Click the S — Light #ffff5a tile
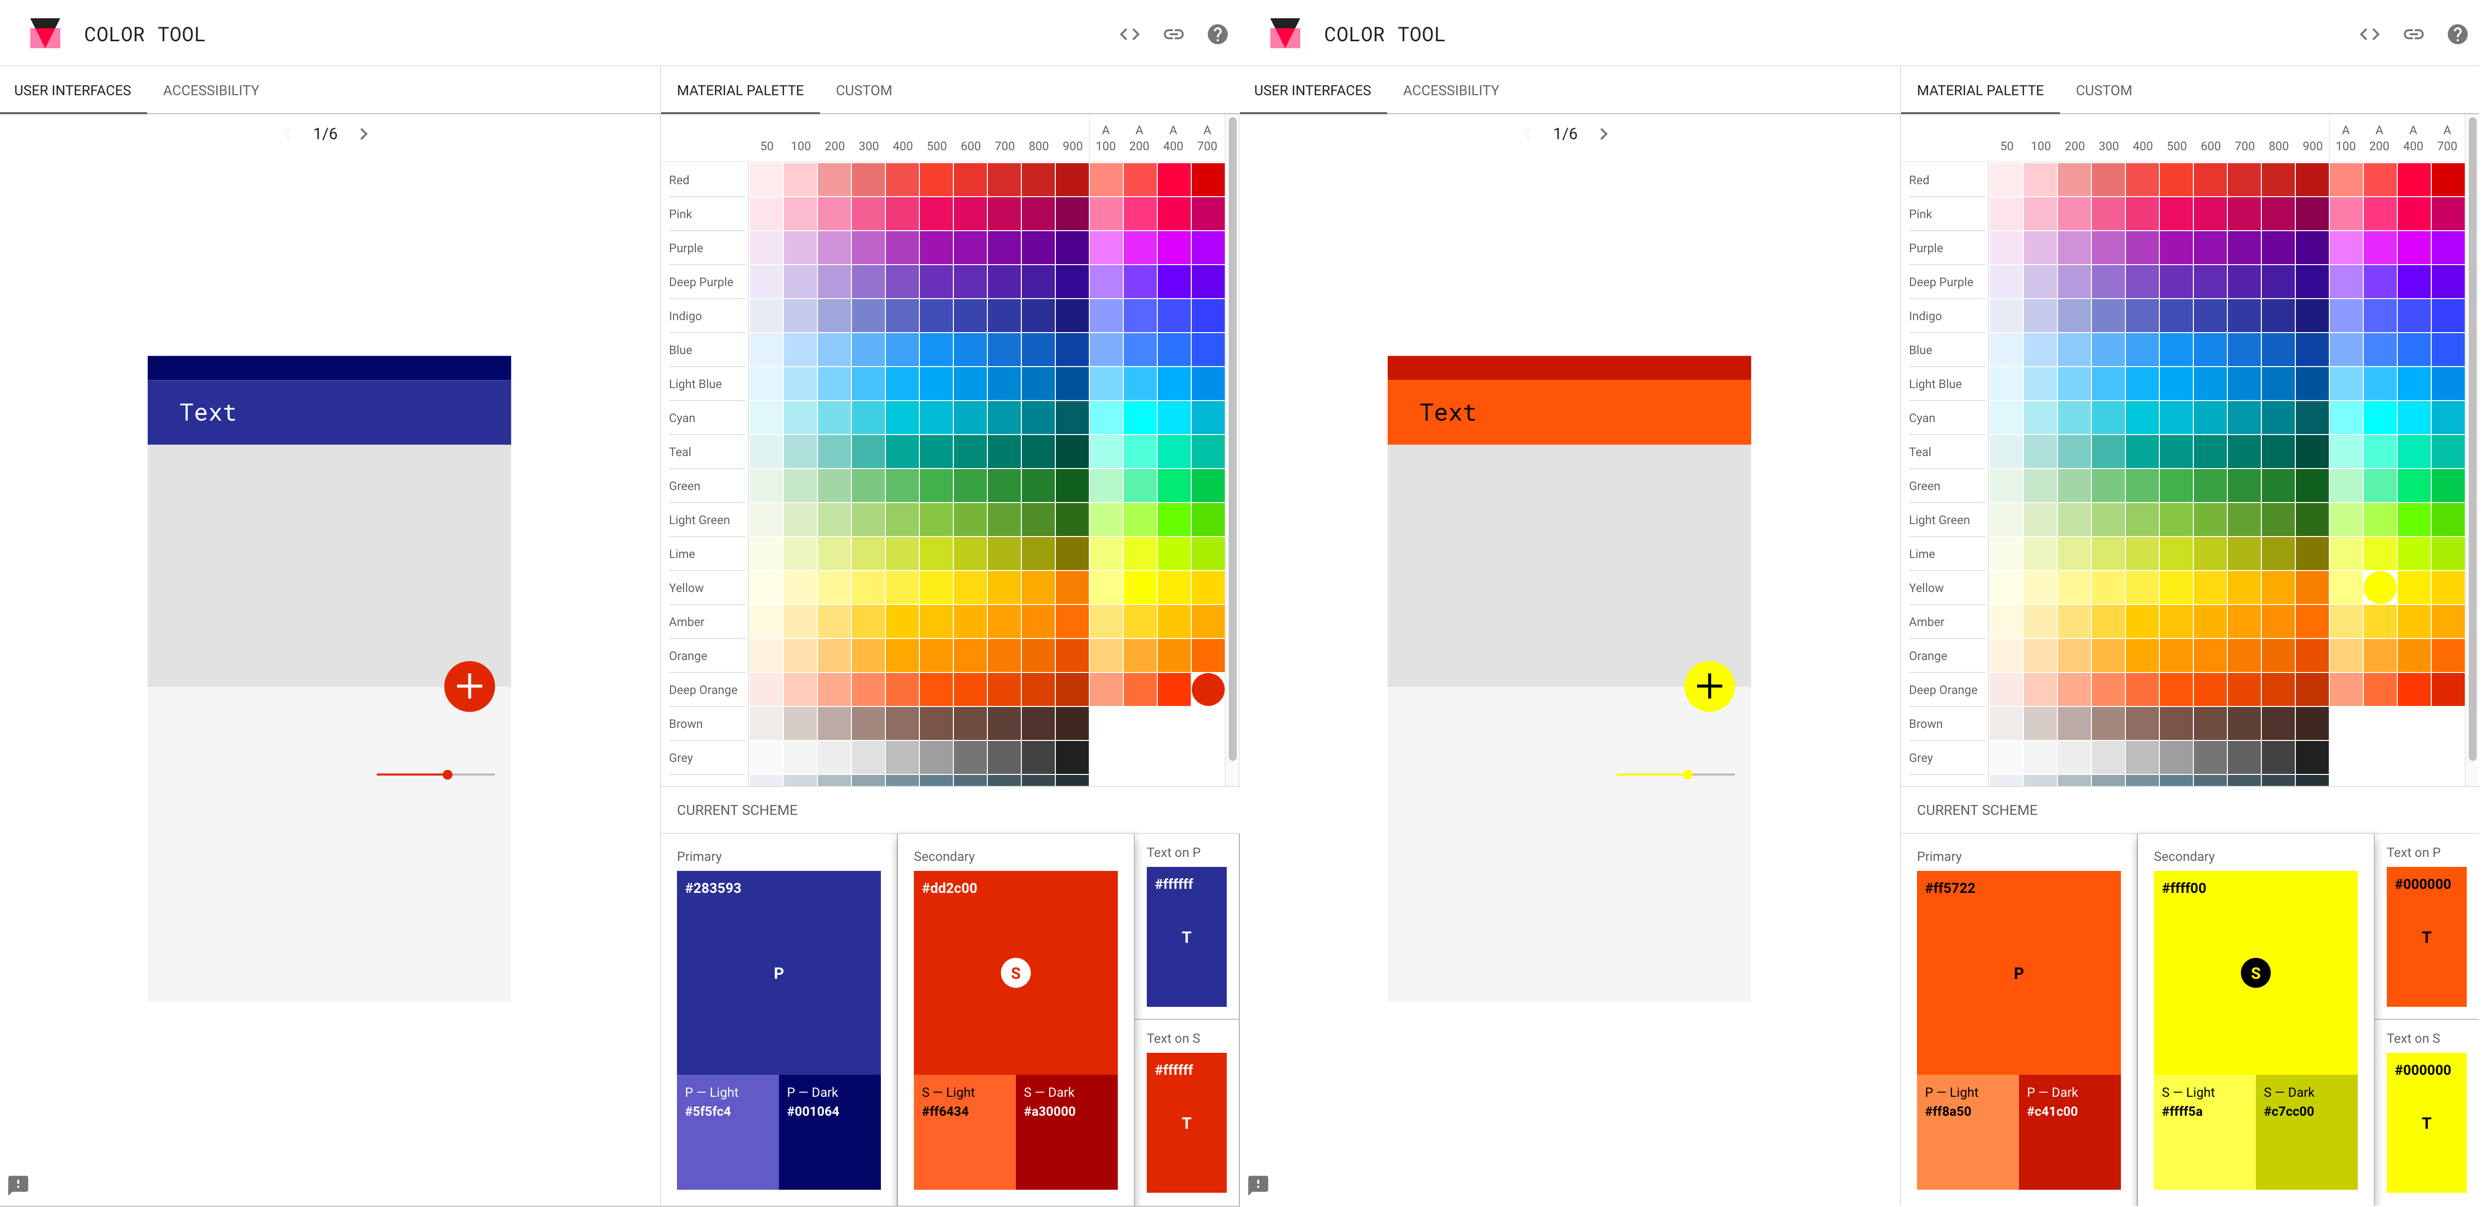 pyautogui.click(x=2205, y=1132)
